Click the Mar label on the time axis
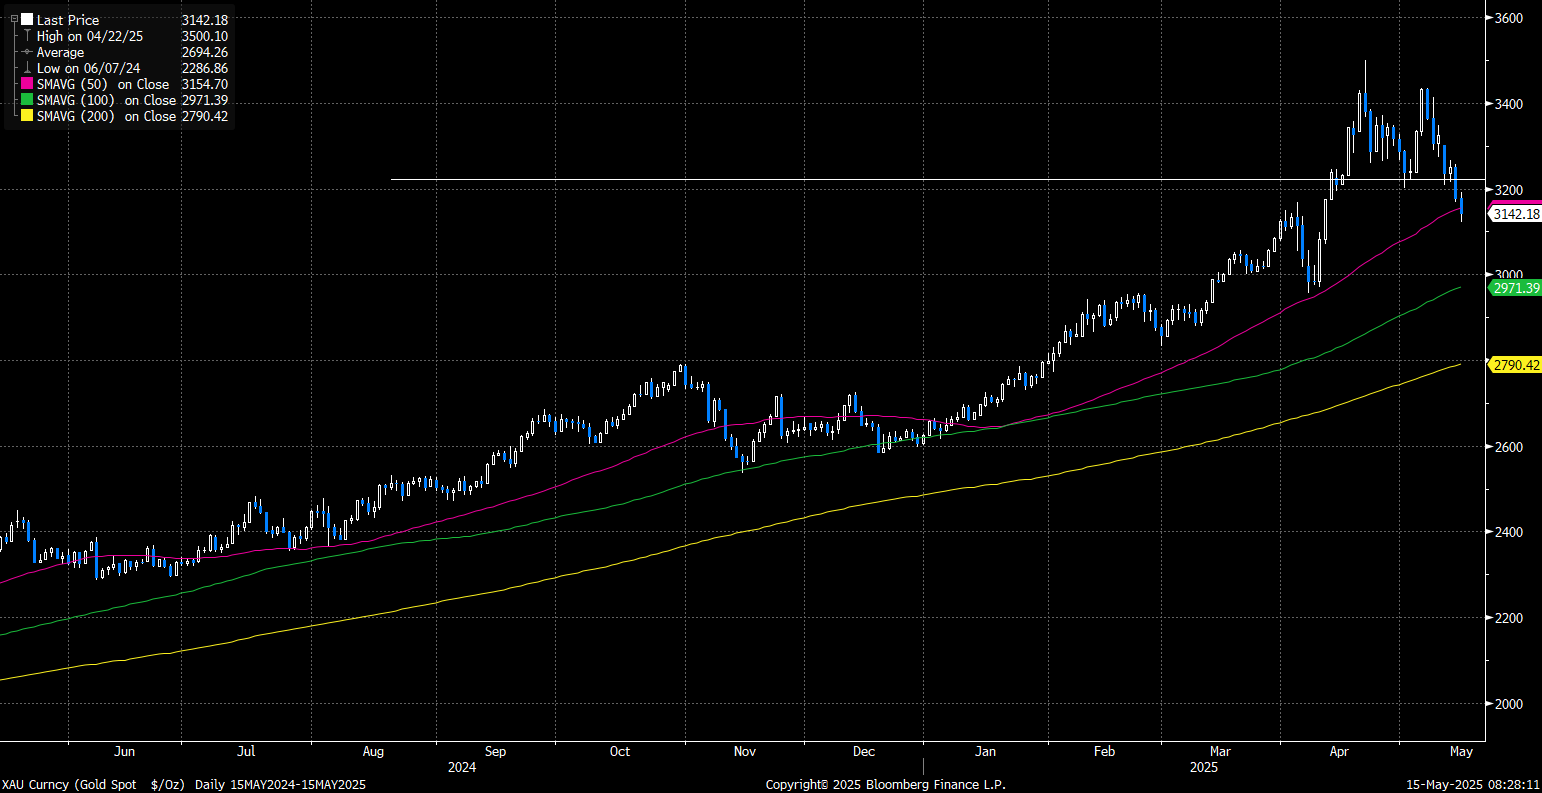This screenshot has height=793, width=1542. point(1220,751)
